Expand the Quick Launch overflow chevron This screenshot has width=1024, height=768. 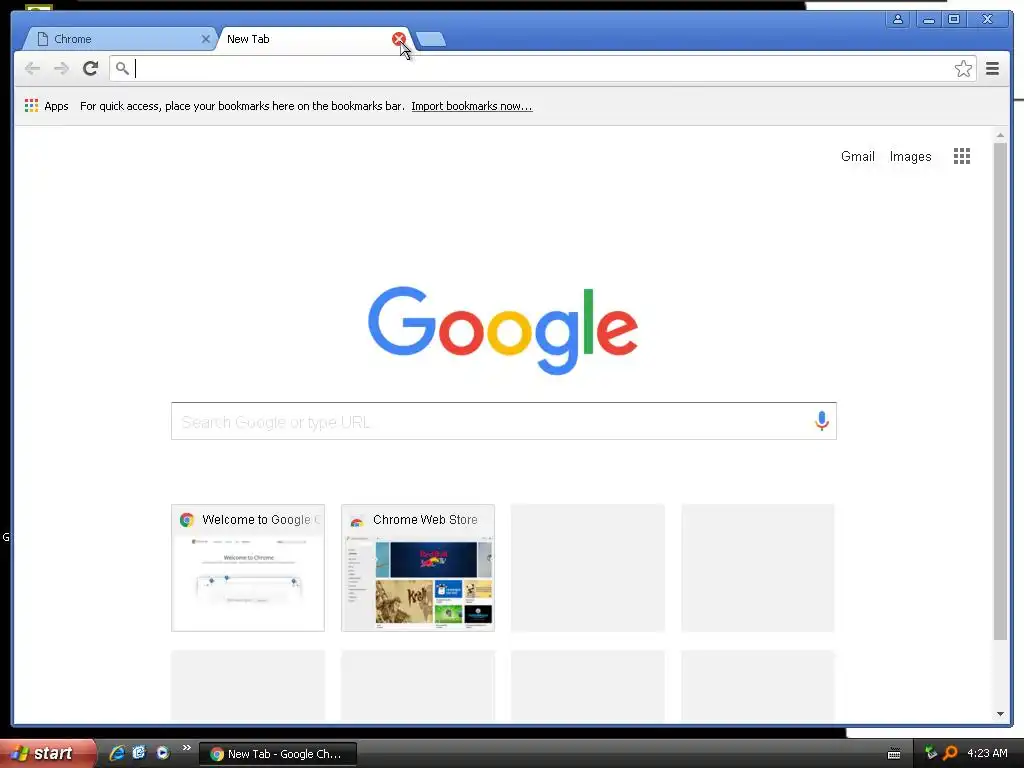187,748
